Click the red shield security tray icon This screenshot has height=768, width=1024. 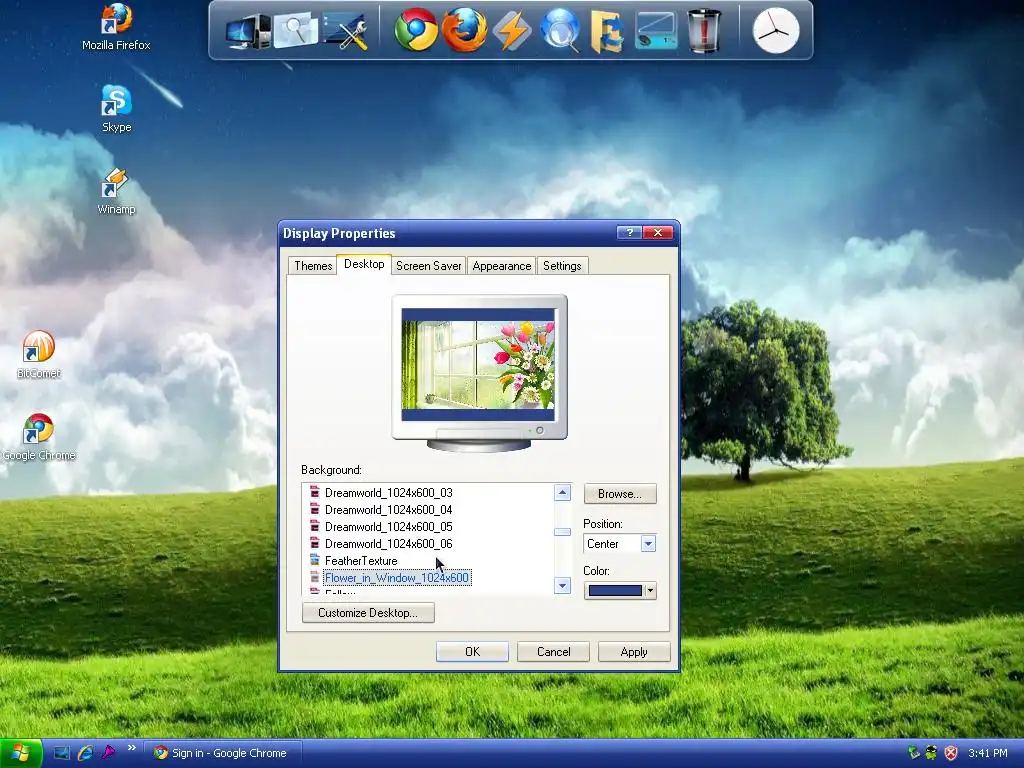[x=951, y=753]
